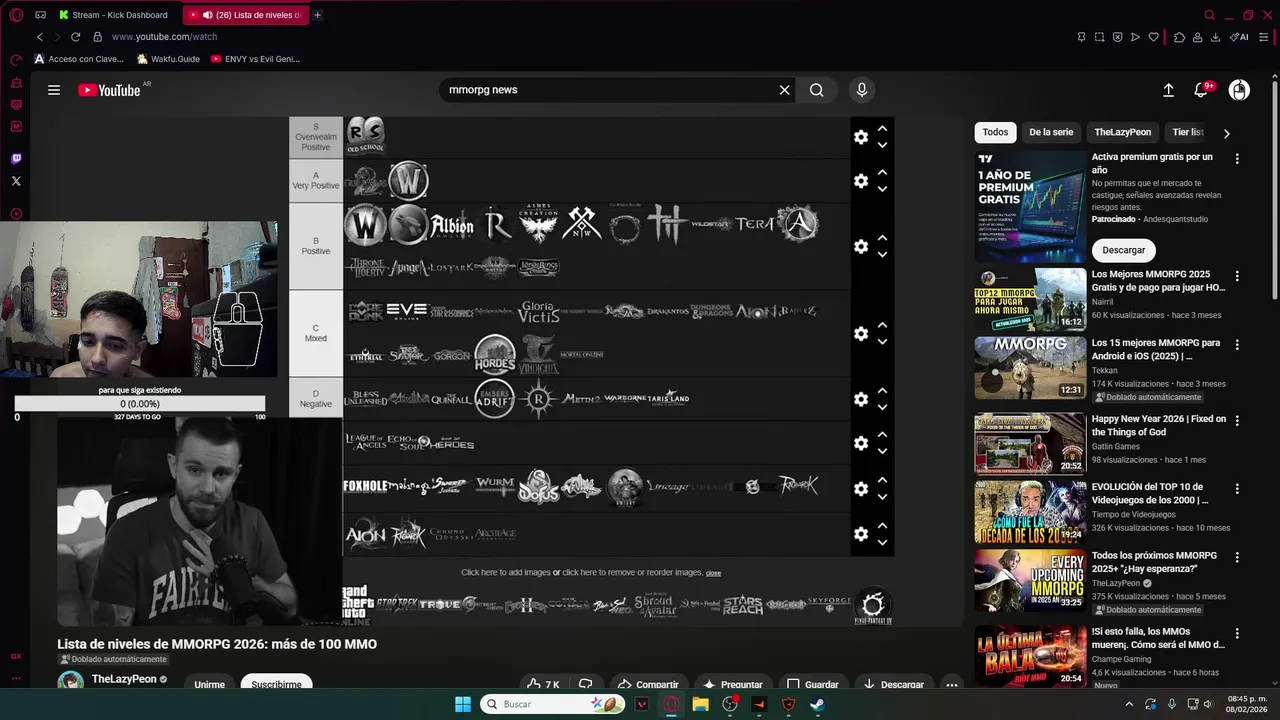Screen dimensions: 1280x720
Task: Run the search with the magnifier button
Action: pos(817,90)
